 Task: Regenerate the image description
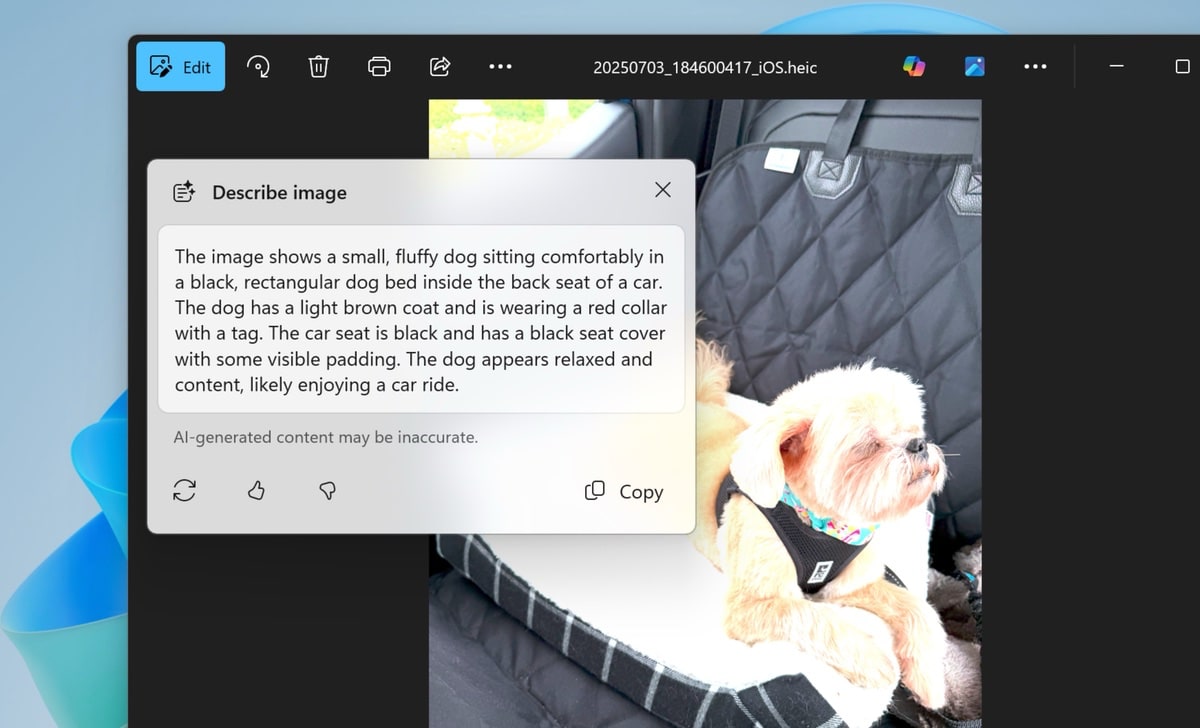click(x=185, y=490)
